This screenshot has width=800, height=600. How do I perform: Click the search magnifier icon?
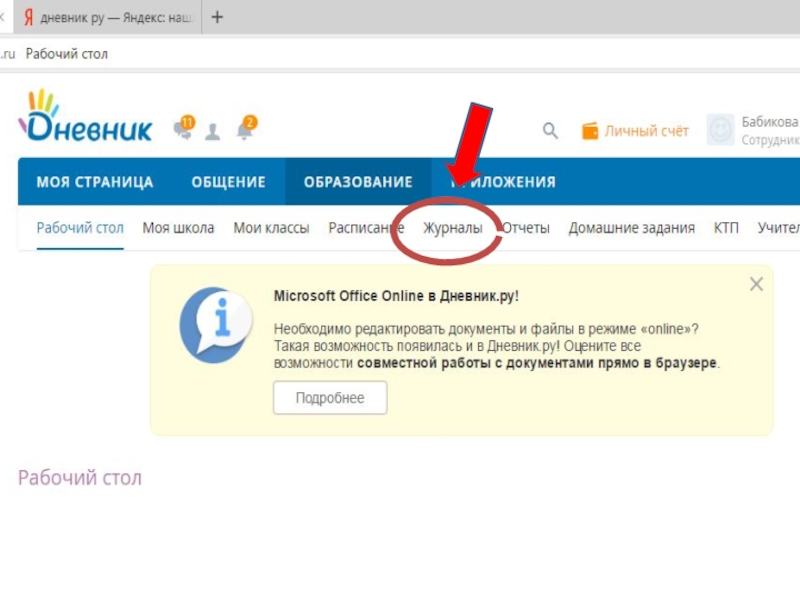550,131
